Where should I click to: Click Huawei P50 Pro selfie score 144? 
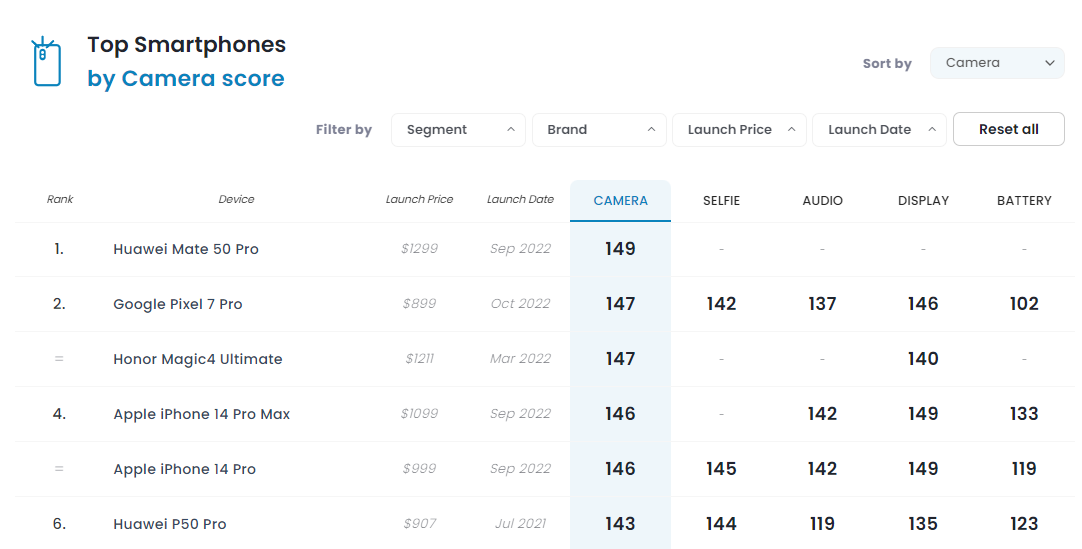point(721,524)
